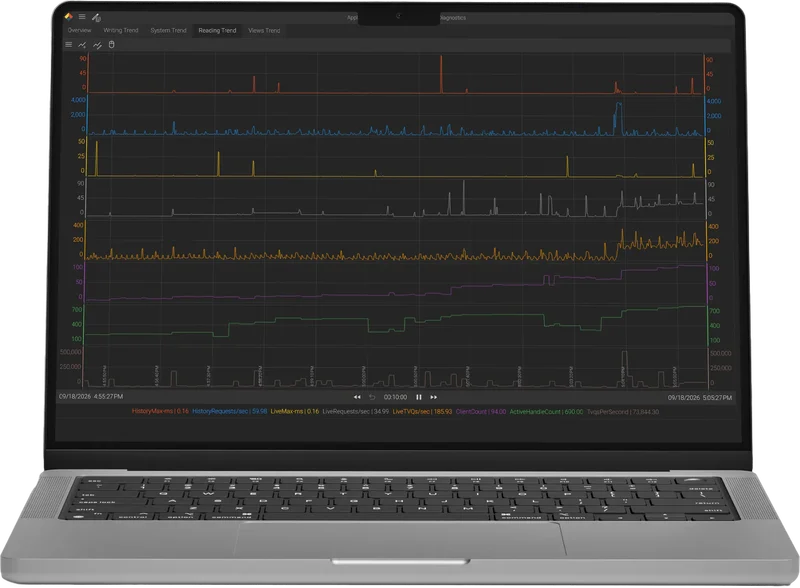Click the edit trend line icon
This screenshot has height=588, width=800.
coord(97,45)
